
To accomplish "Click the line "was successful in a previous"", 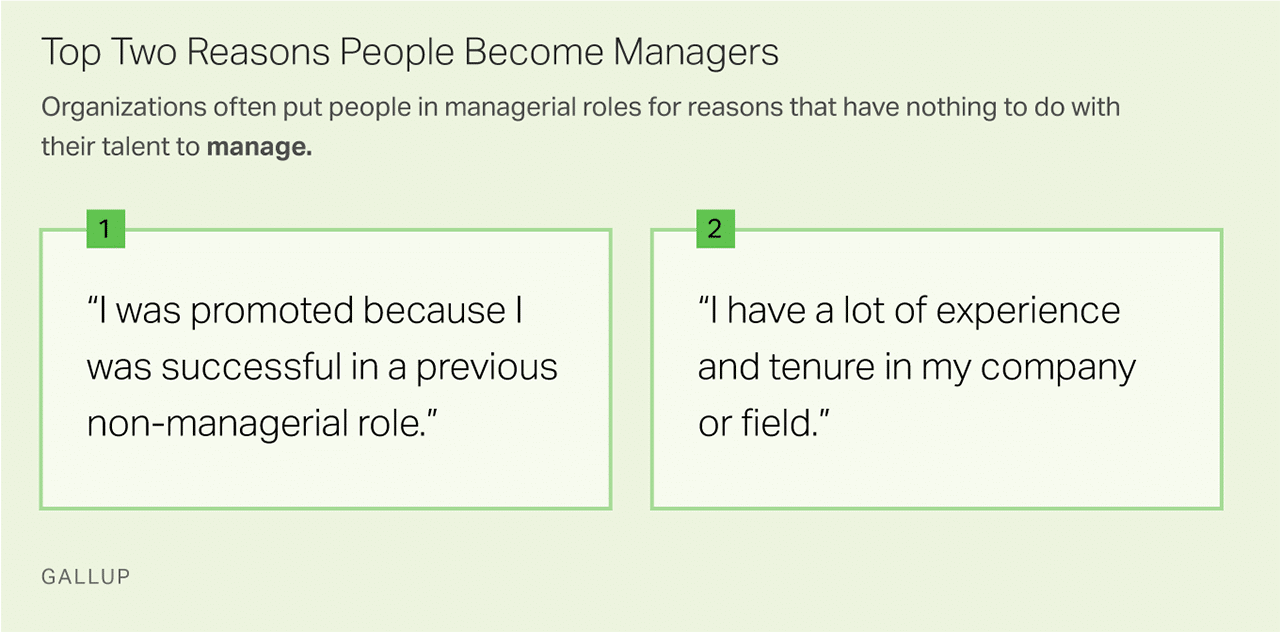I will 322,367.
